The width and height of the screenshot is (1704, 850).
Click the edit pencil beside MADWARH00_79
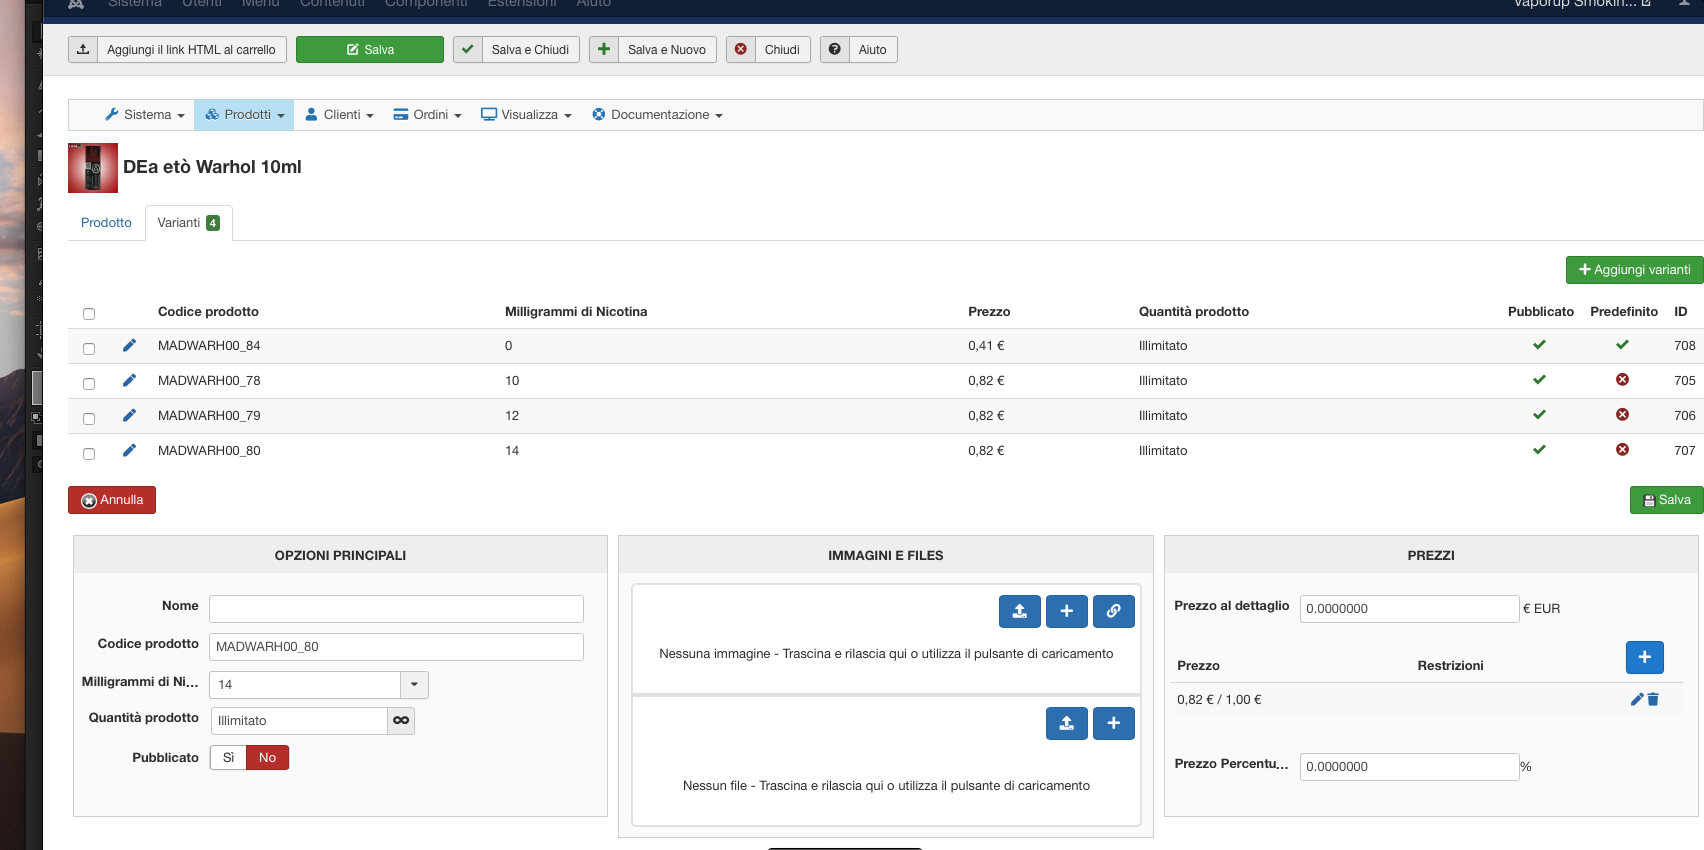pyautogui.click(x=129, y=416)
